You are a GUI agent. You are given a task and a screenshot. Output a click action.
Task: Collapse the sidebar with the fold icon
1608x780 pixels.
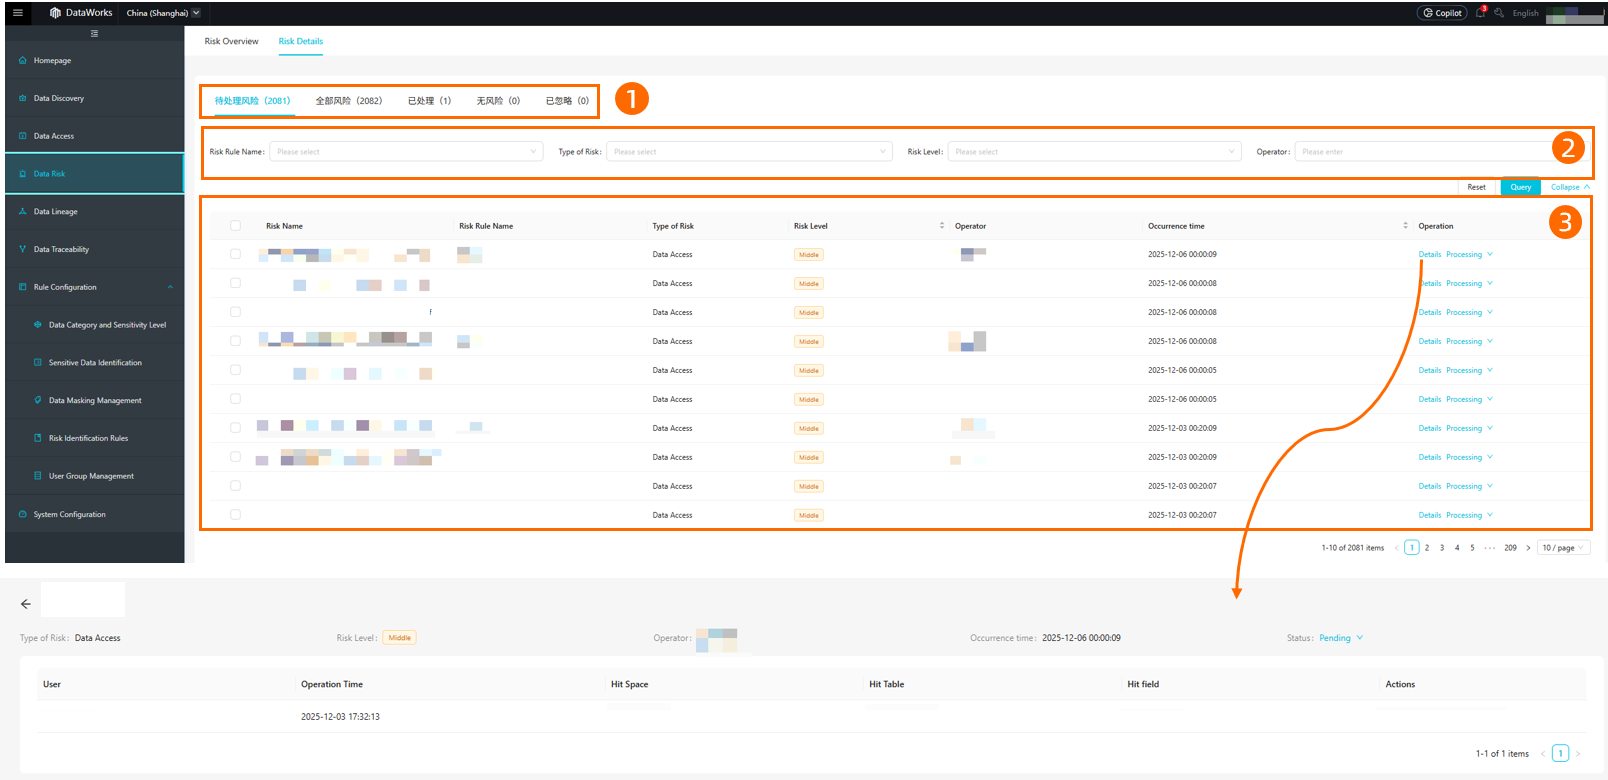pyautogui.click(x=95, y=34)
